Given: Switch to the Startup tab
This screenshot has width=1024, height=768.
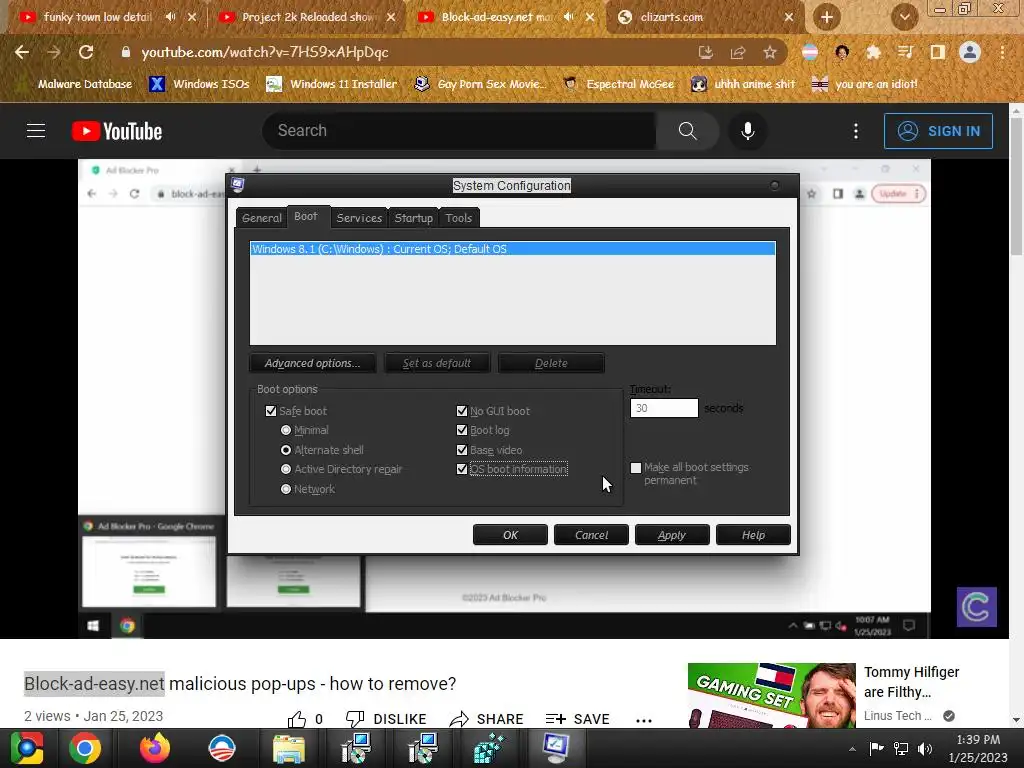Looking at the screenshot, I should coord(413,218).
